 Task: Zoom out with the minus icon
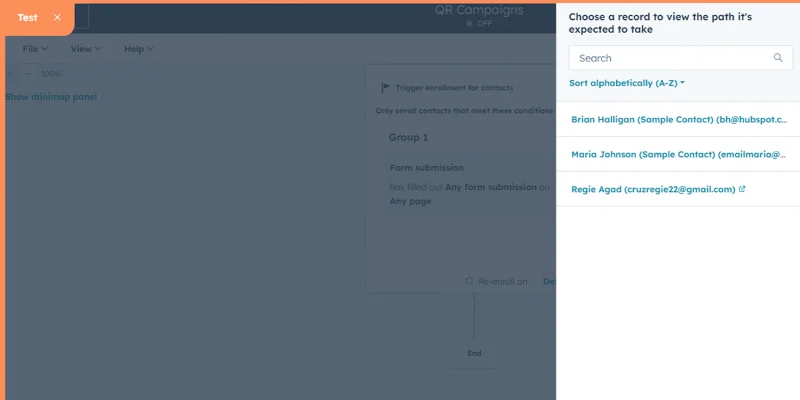coord(28,74)
